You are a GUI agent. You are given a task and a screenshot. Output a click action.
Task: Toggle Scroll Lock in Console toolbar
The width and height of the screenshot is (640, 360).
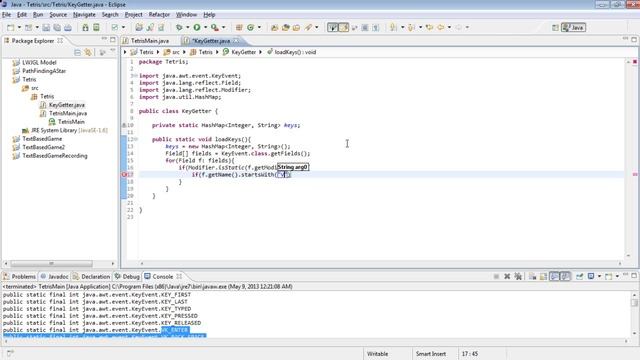pos(543,276)
